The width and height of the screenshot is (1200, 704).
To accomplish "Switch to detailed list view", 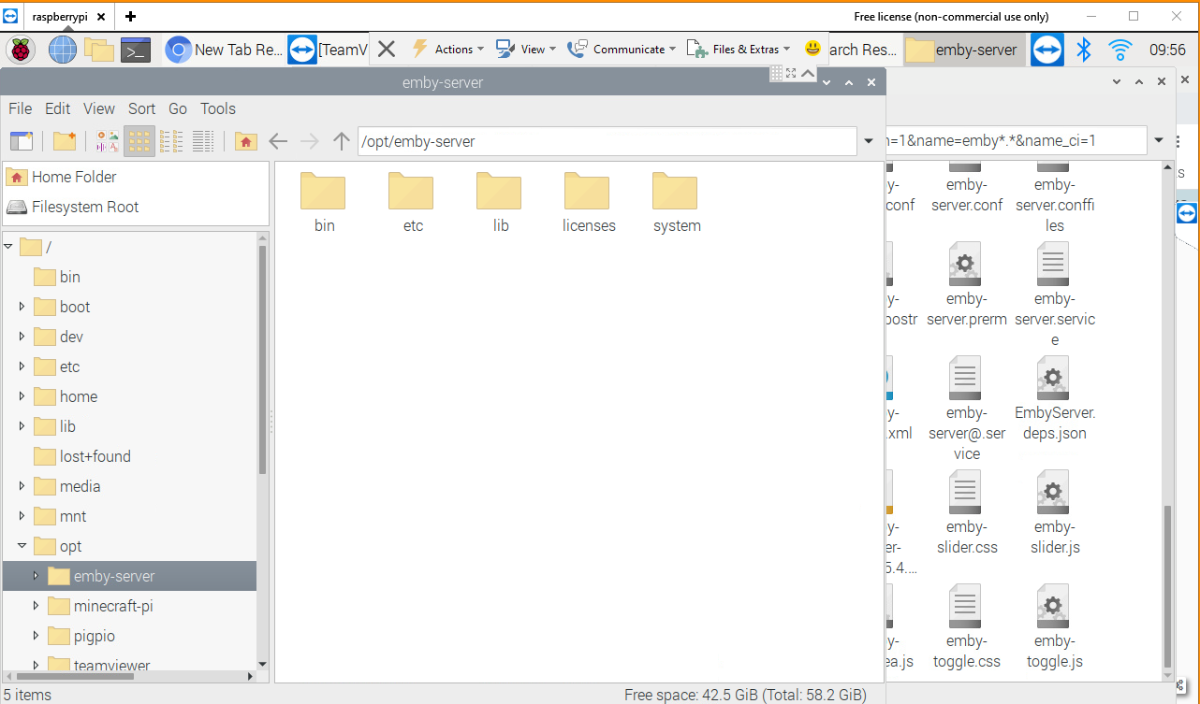I will click(x=204, y=142).
